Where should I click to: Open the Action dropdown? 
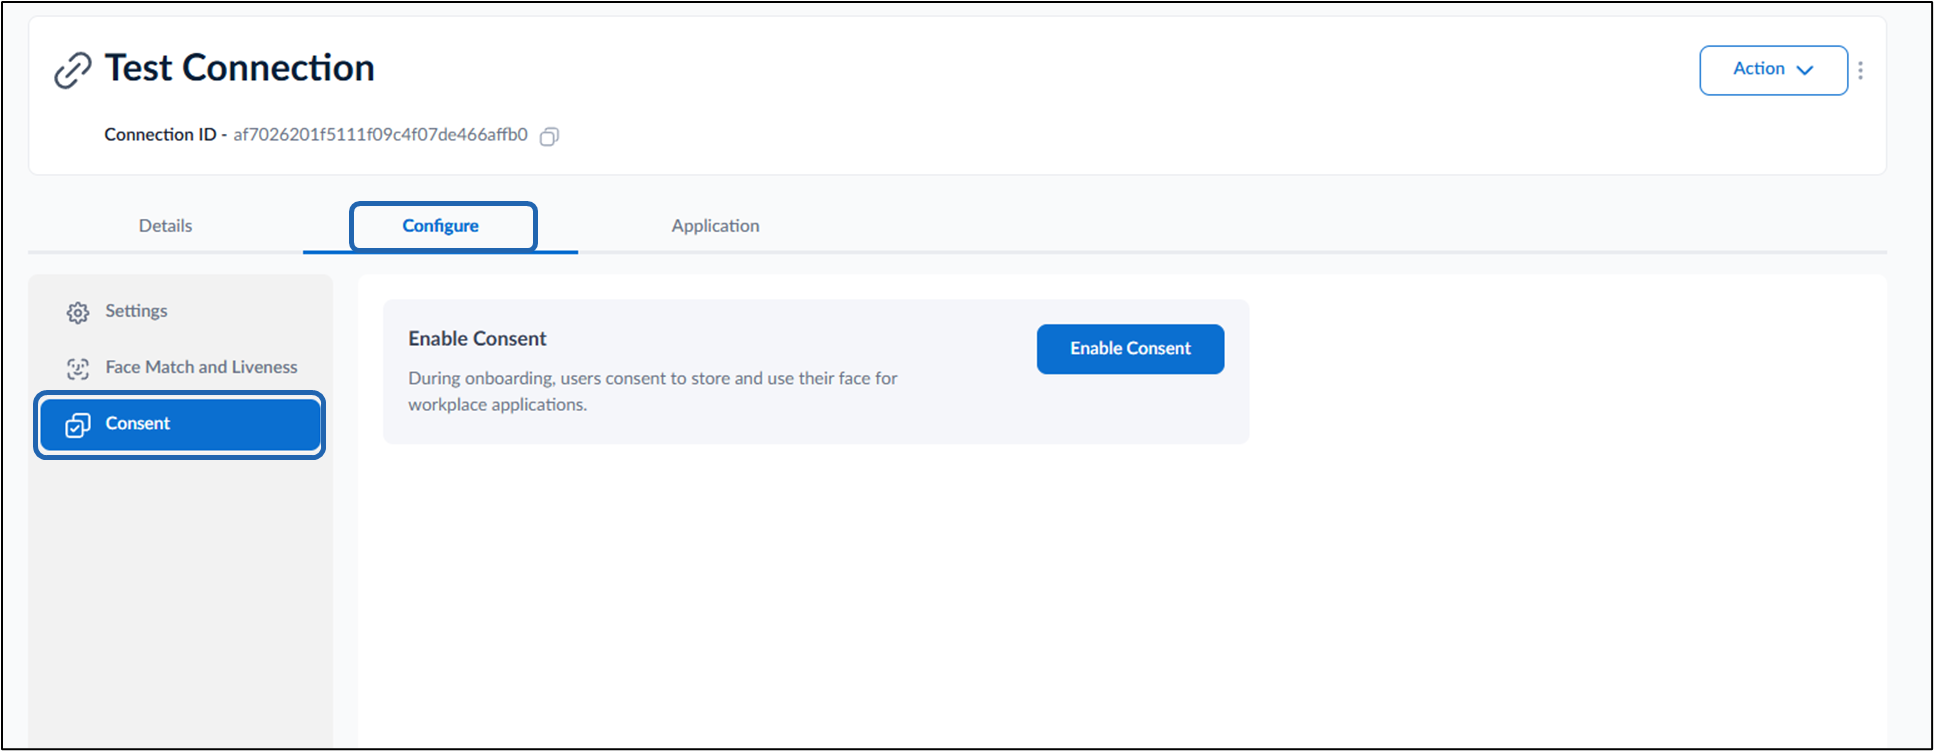(x=1773, y=70)
